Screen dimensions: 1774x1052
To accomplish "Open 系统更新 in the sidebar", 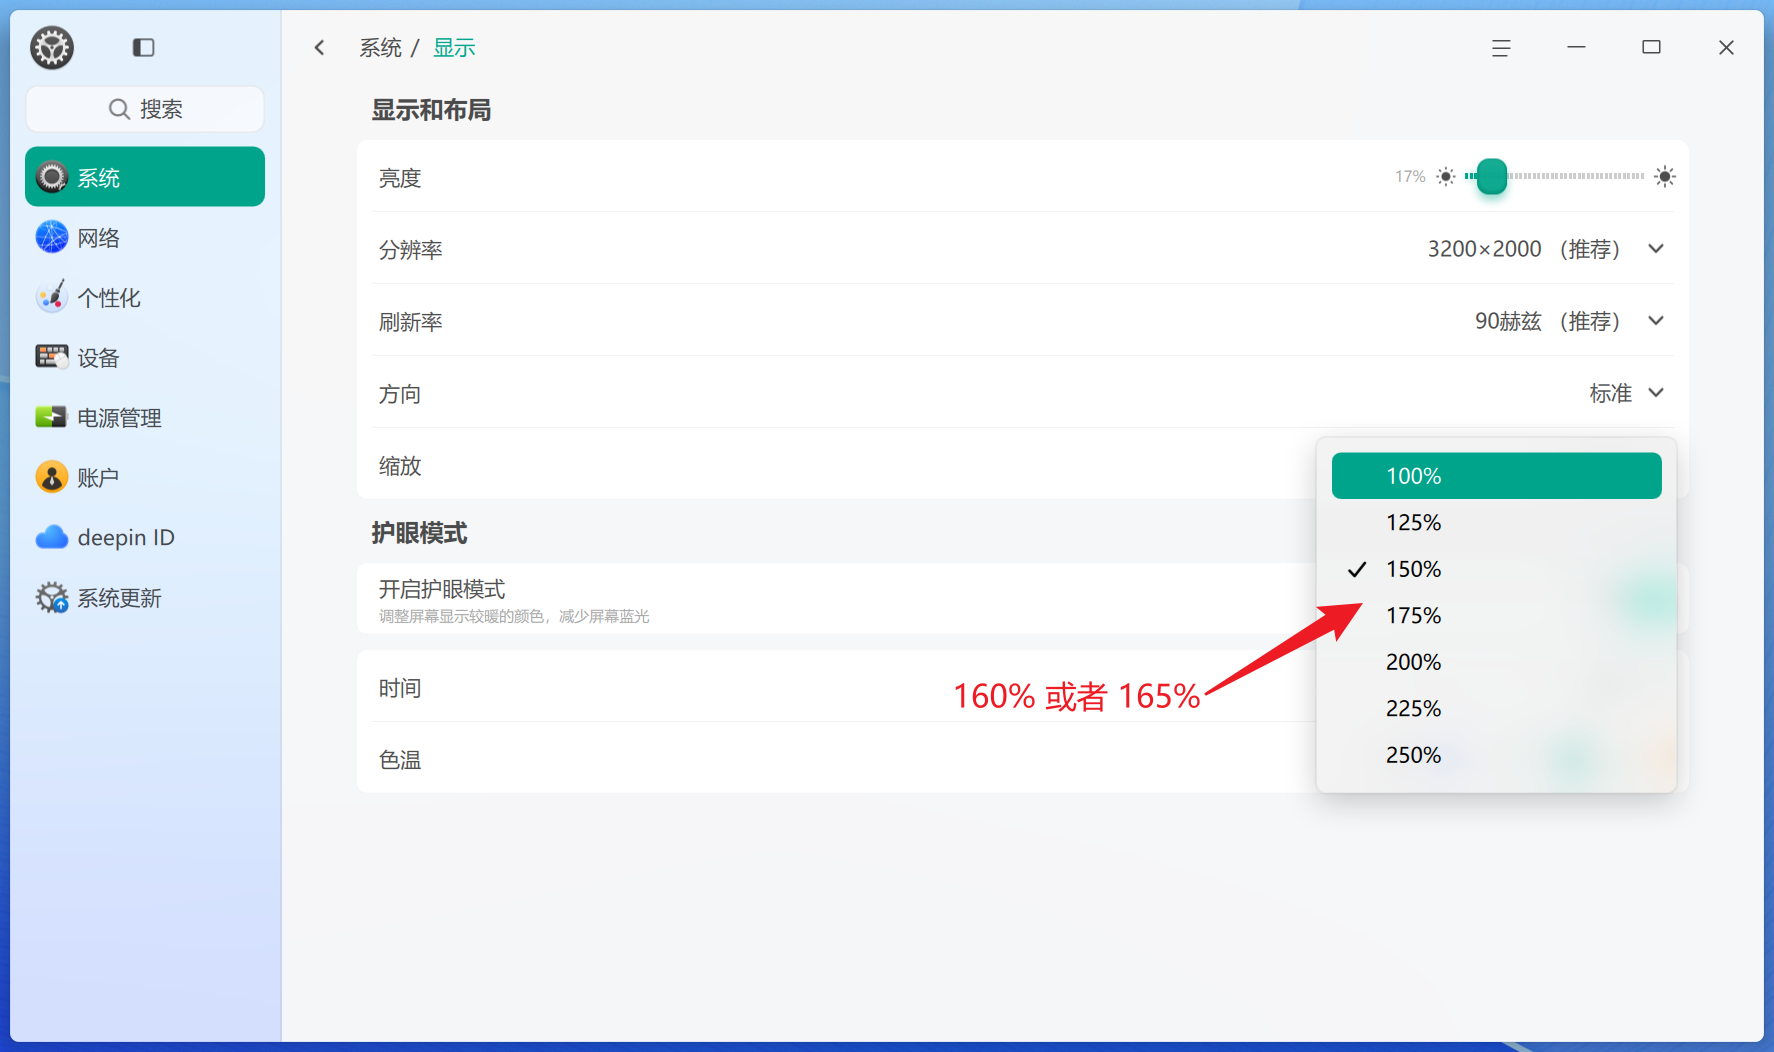I will pos(145,597).
